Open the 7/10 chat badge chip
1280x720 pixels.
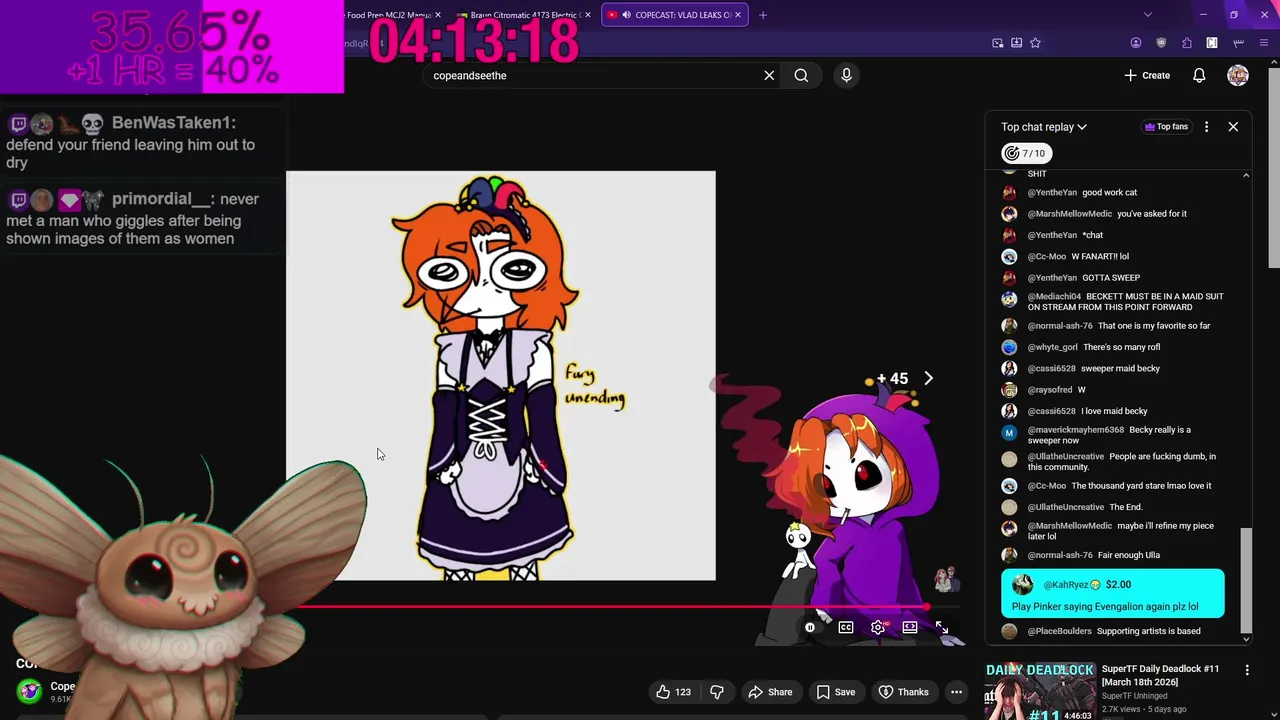coord(1026,153)
